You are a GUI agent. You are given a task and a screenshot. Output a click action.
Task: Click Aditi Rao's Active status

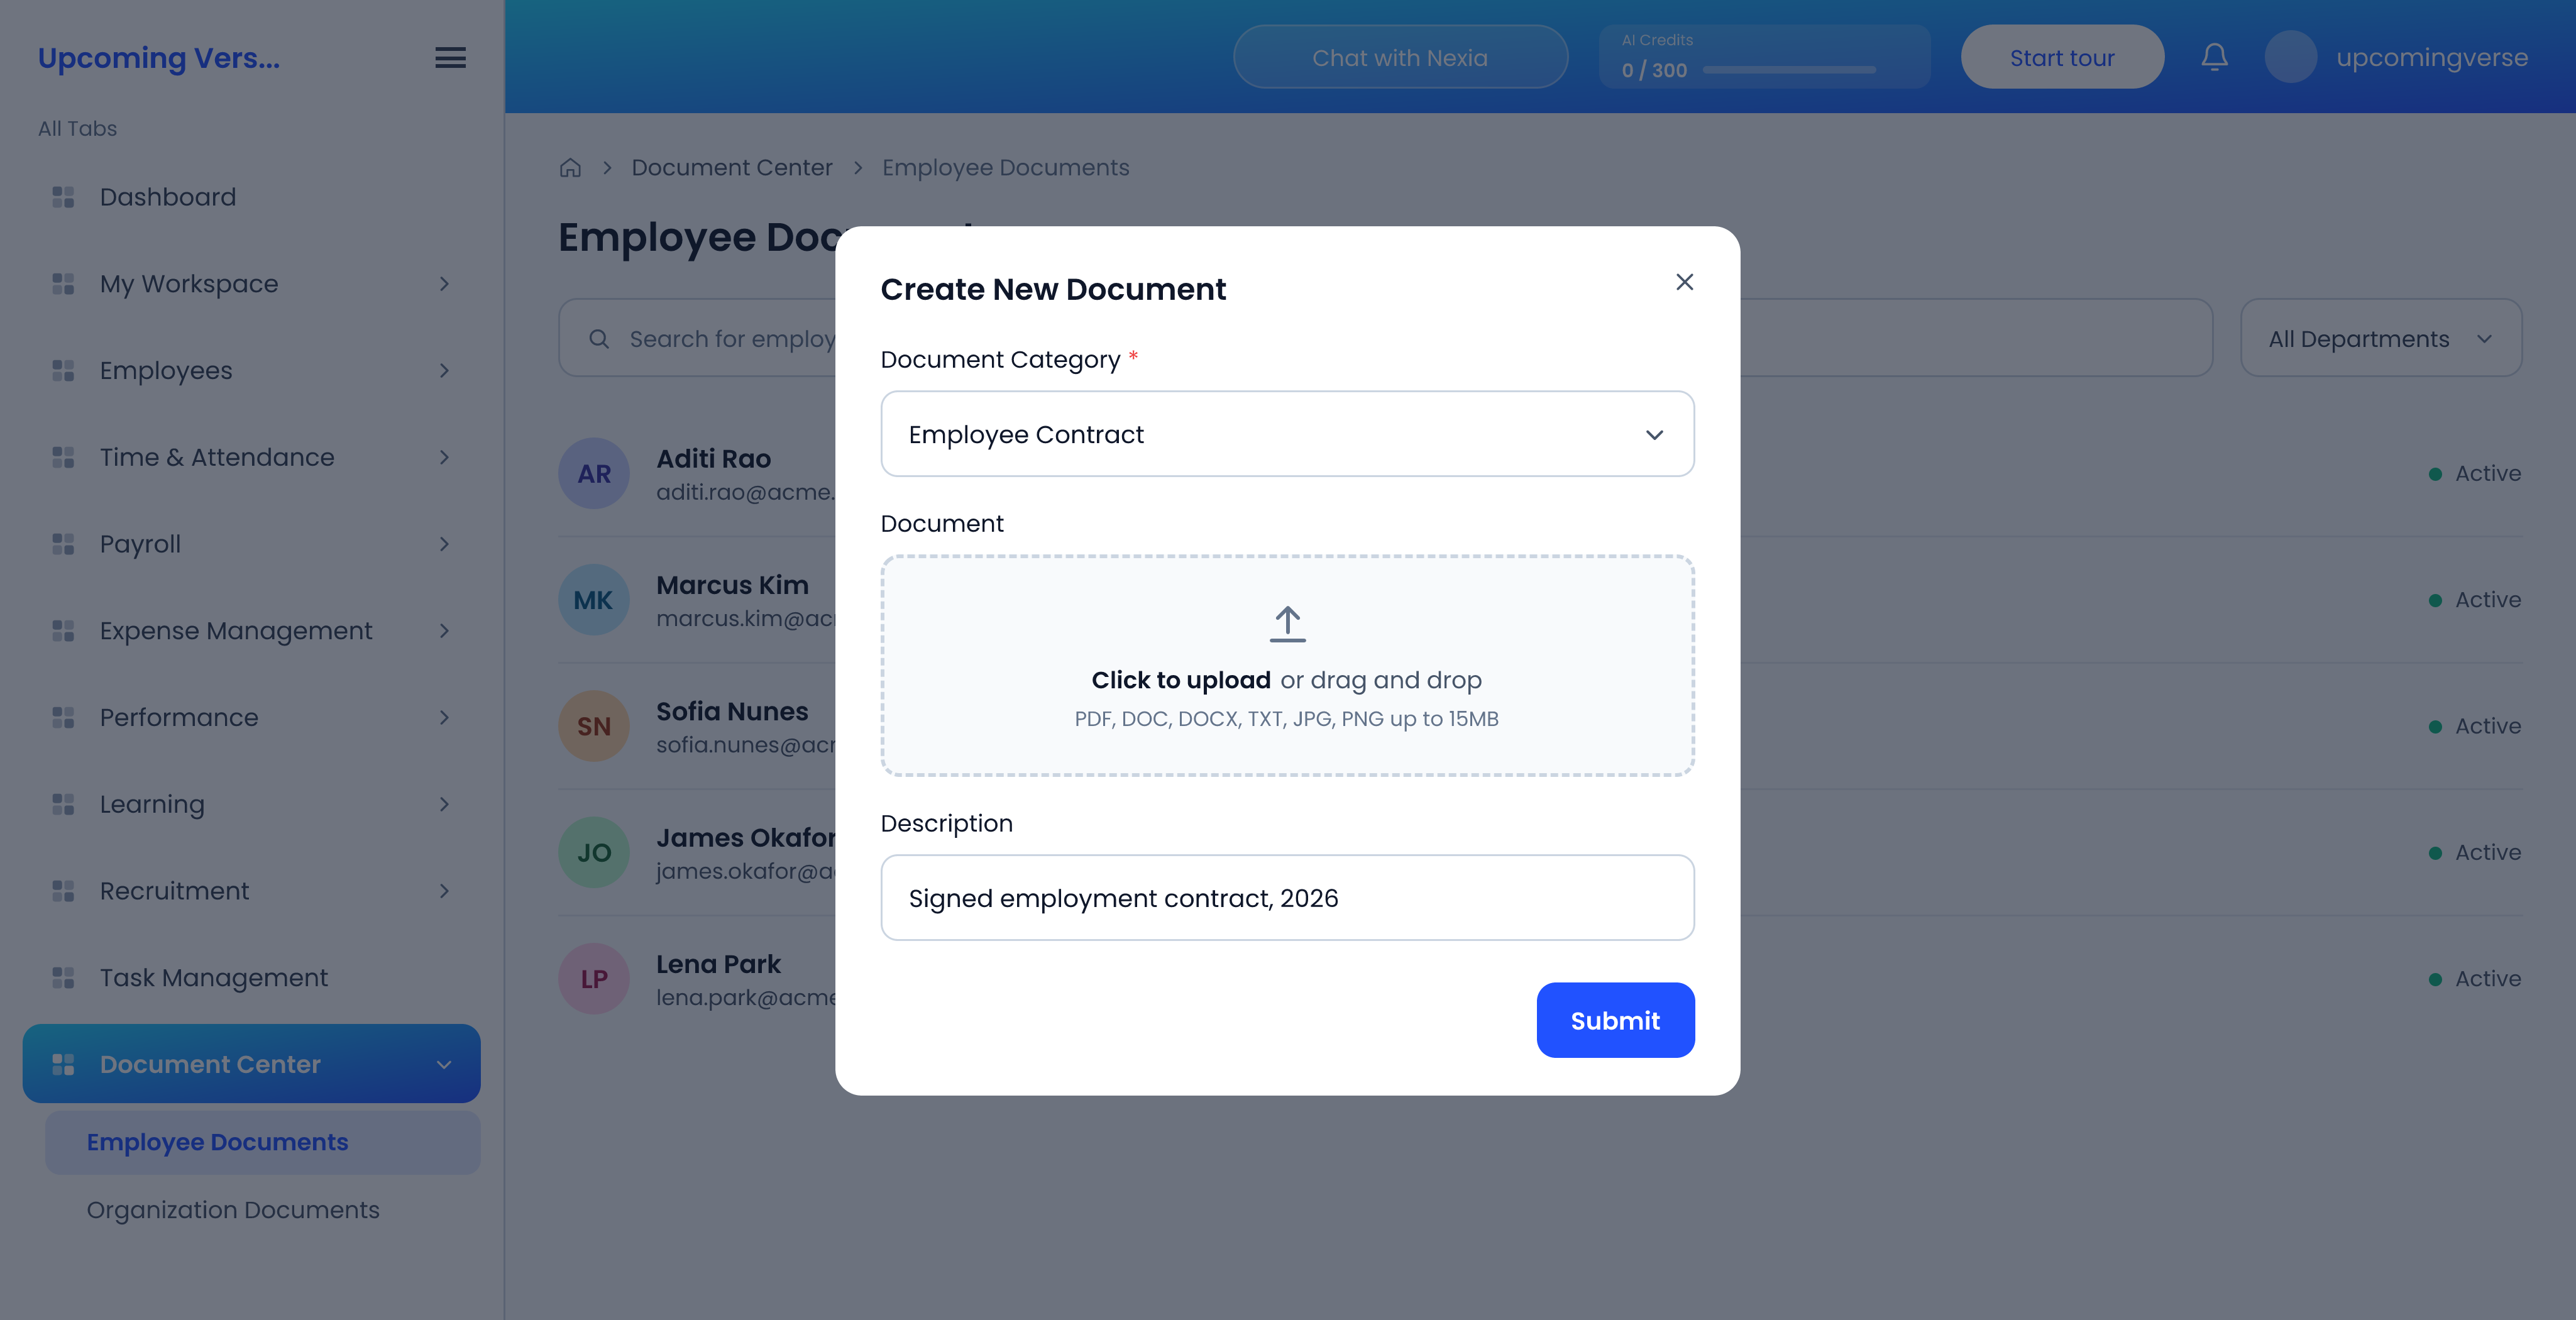click(2475, 473)
